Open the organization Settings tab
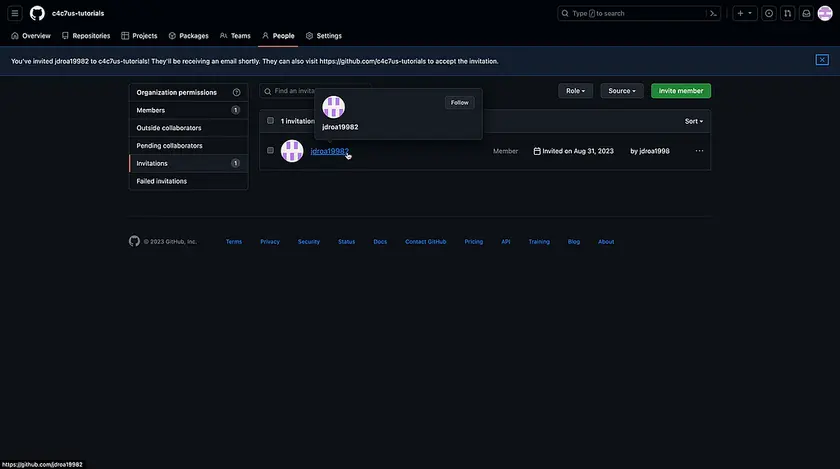Screen dimensions: 840x469 tap(324, 36)
